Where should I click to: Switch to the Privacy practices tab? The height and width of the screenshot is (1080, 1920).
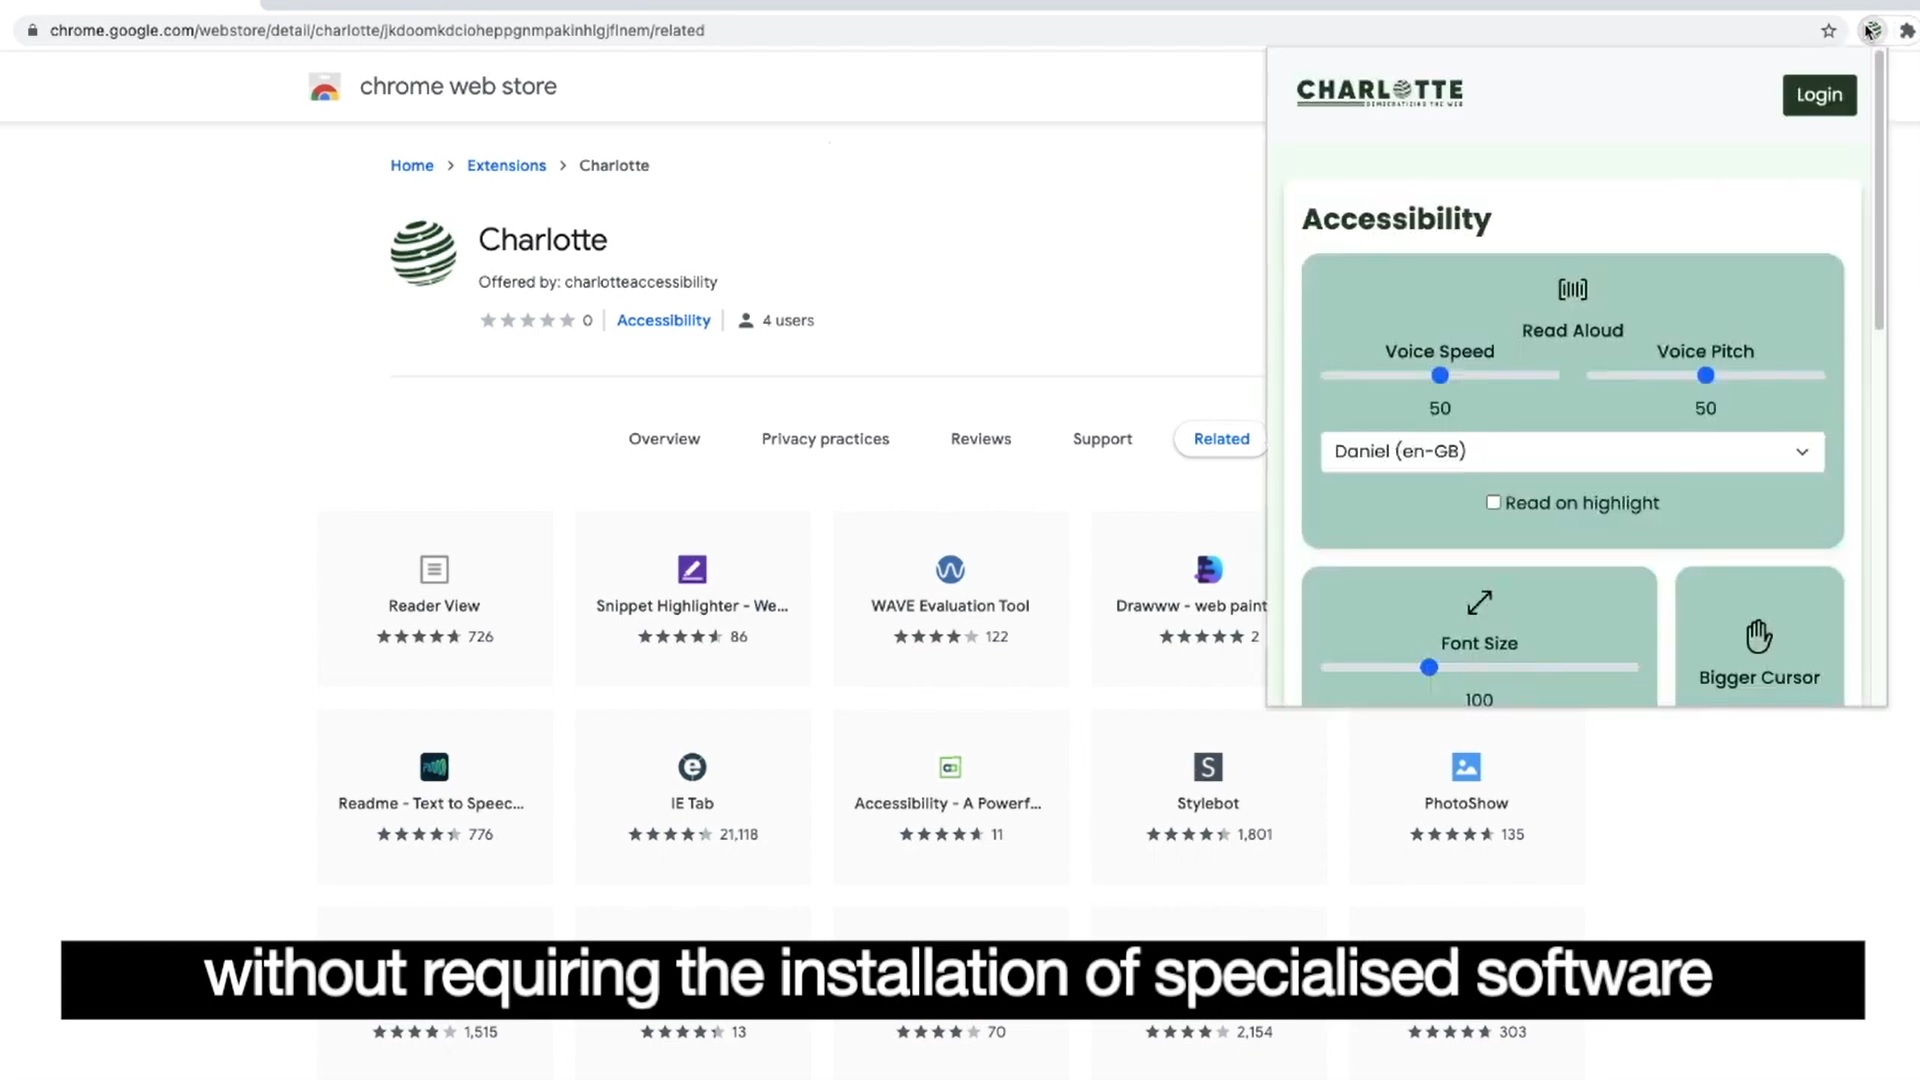pyautogui.click(x=825, y=439)
